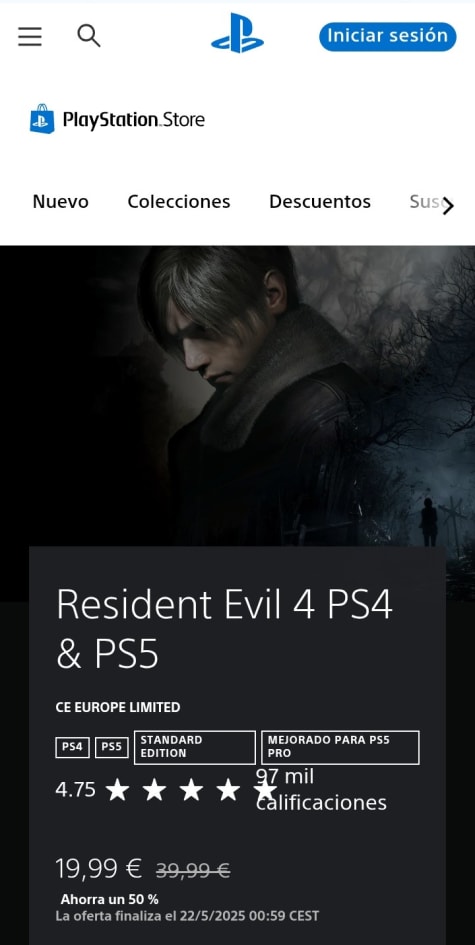Screen dimensions: 475x945
Task: Click the Iniciar sesión button
Action: [388, 36]
